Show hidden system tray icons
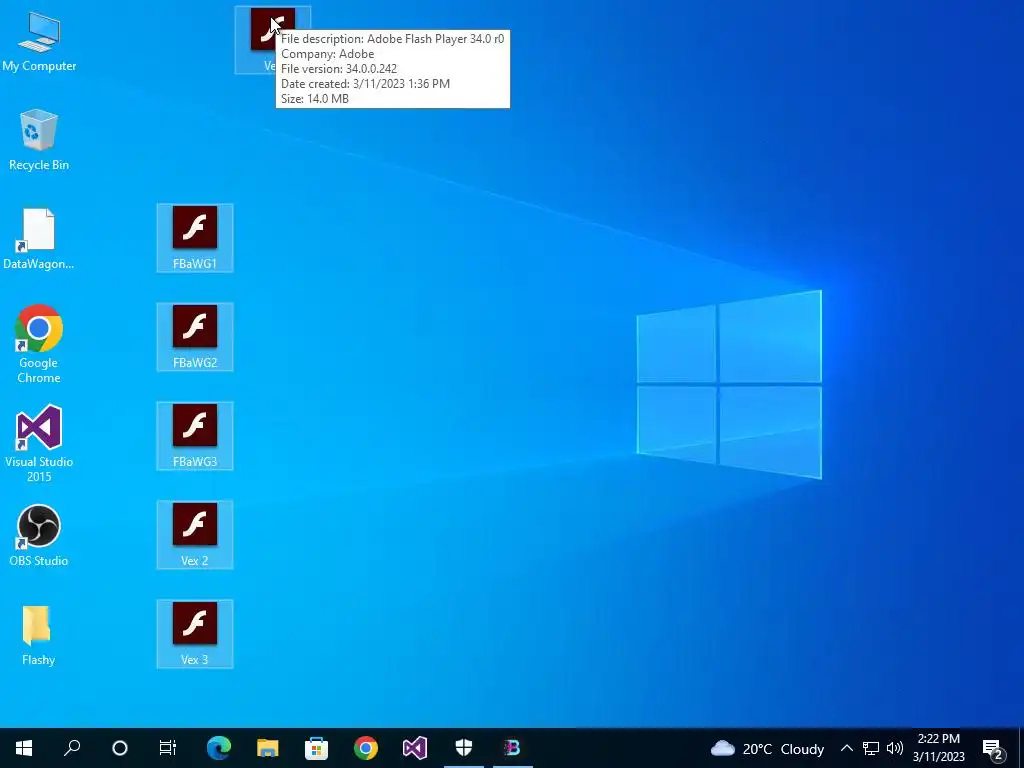This screenshot has height=768, width=1024. pos(846,748)
